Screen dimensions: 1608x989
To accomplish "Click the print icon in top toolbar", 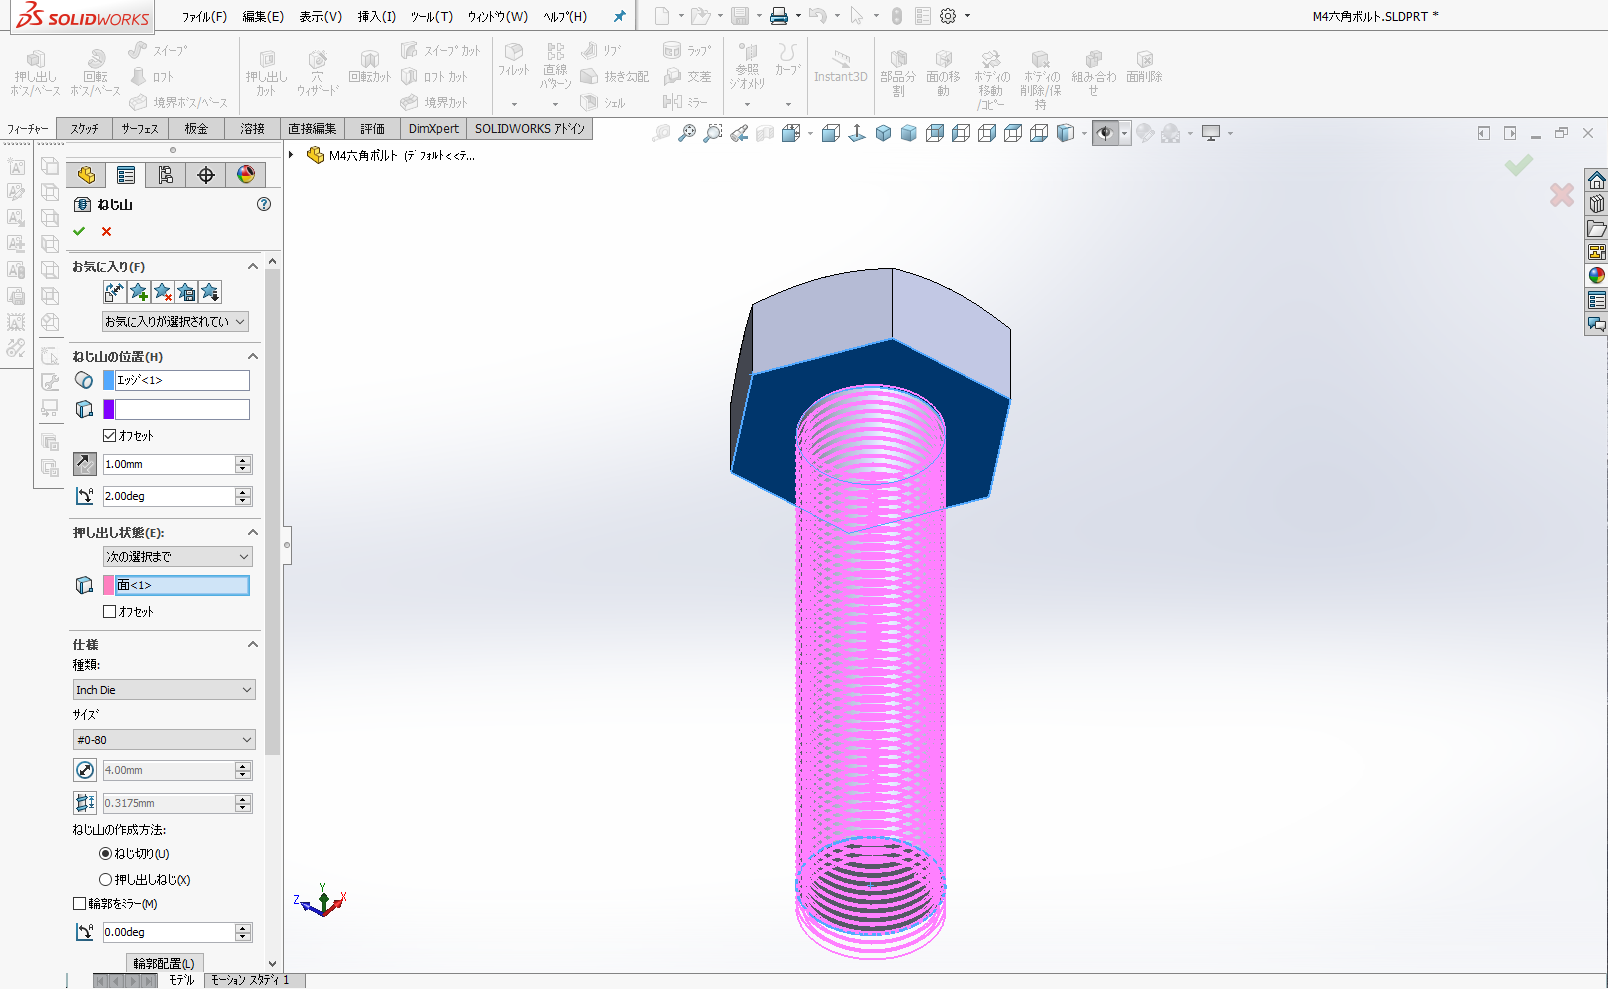I will click(779, 16).
